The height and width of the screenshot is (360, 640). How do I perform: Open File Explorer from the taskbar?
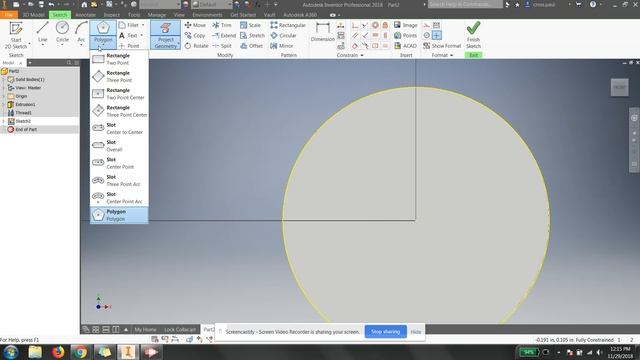pyautogui.click(x=35, y=352)
